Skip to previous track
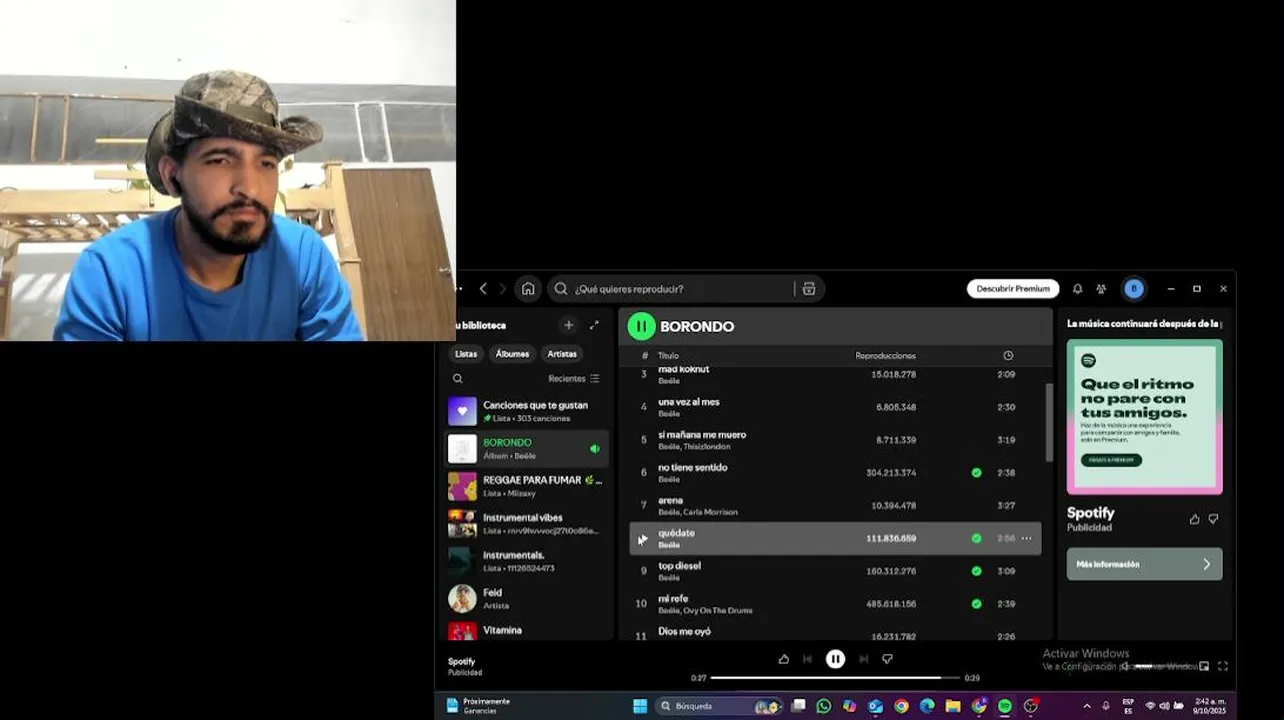Viewport: 1284px width, 720px height. click(807, 659)
